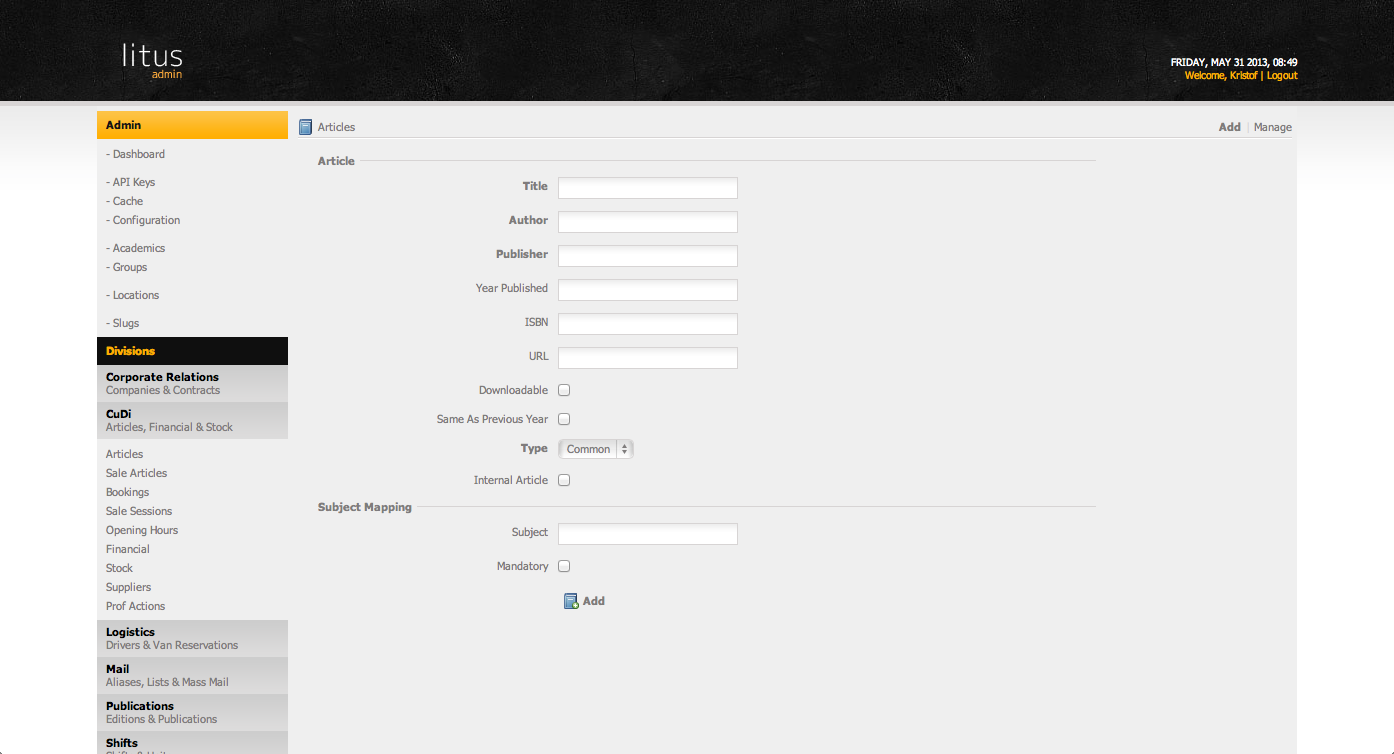1394x754 pixels.
Task: Click the Logout link
Action: click(1282, 75)
